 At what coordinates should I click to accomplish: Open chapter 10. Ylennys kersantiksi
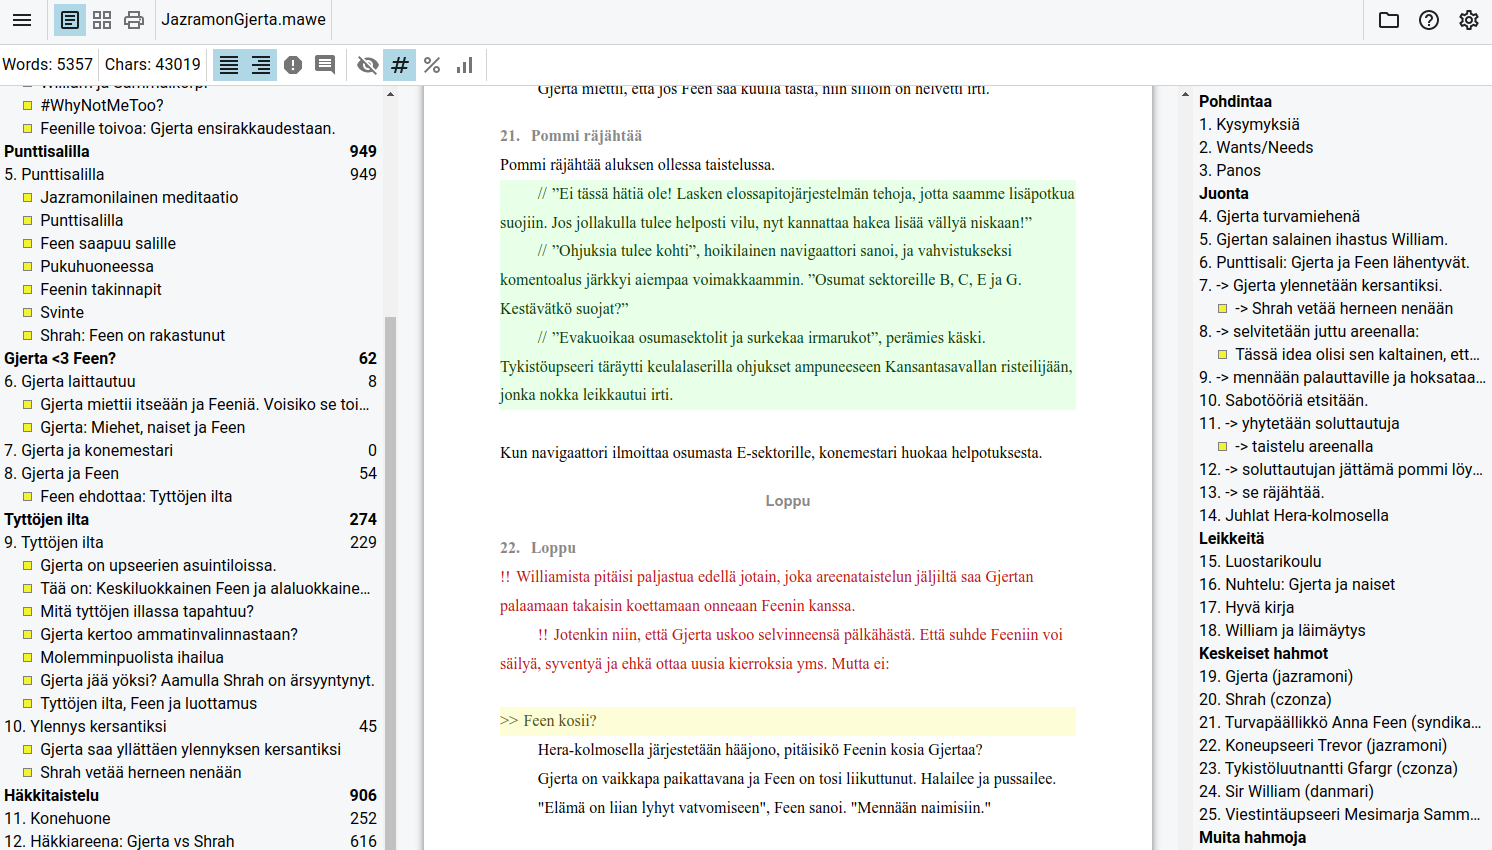point(190,726)
